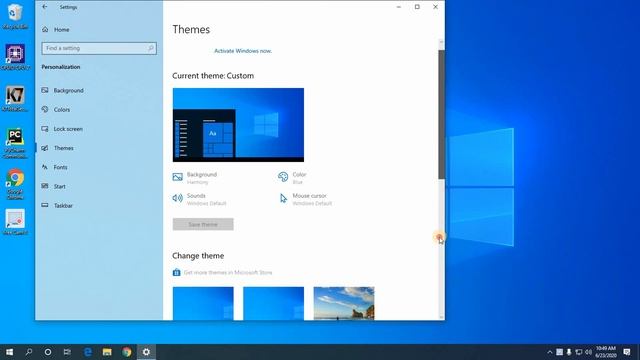The height and width of the screenshot is (360, 640).
Task: Open PyCharm desktop shortcut
Action: [15, 143]
